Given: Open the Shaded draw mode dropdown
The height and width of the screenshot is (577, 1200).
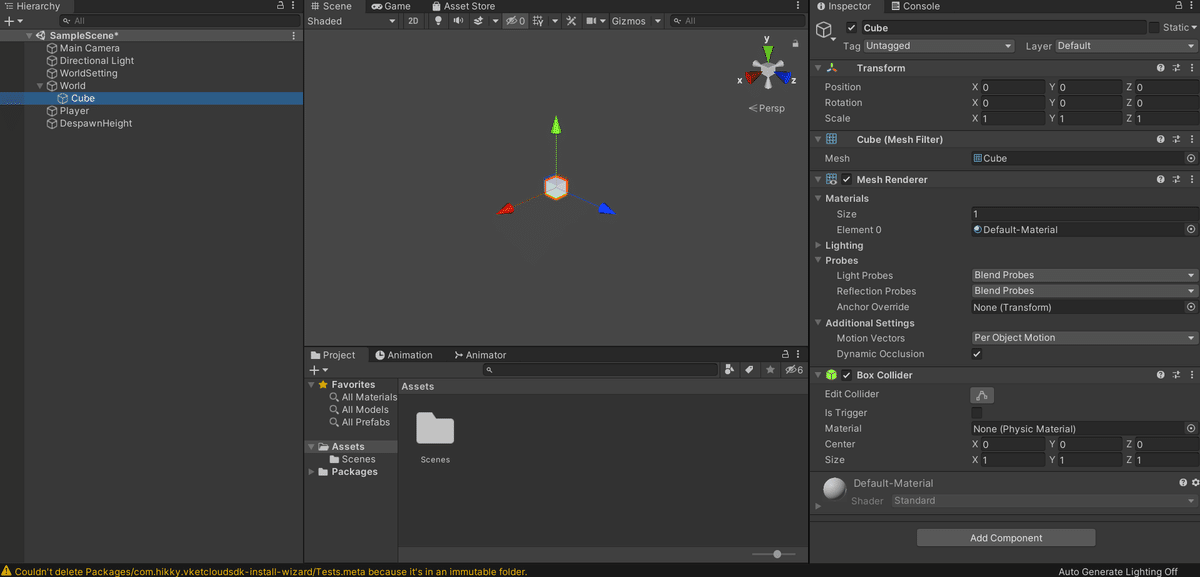Looking at the screenshot, I should 351,21.
